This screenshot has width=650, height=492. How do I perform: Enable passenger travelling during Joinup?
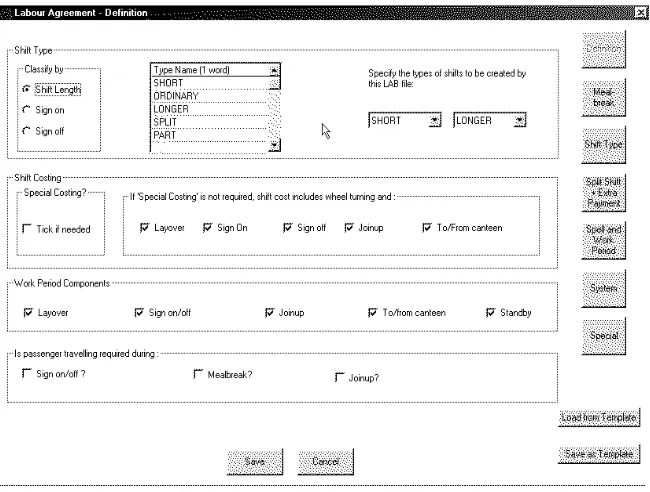pyautogui.click(x=339, y=377)
